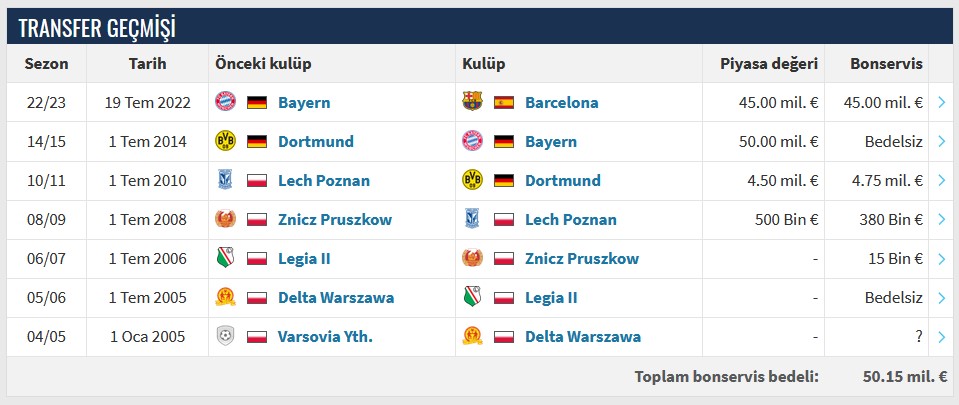The height and width of the screenshot is (405, 959).
Task: Click the Dortmund crest in the 14/15 row
Action: 225,141
